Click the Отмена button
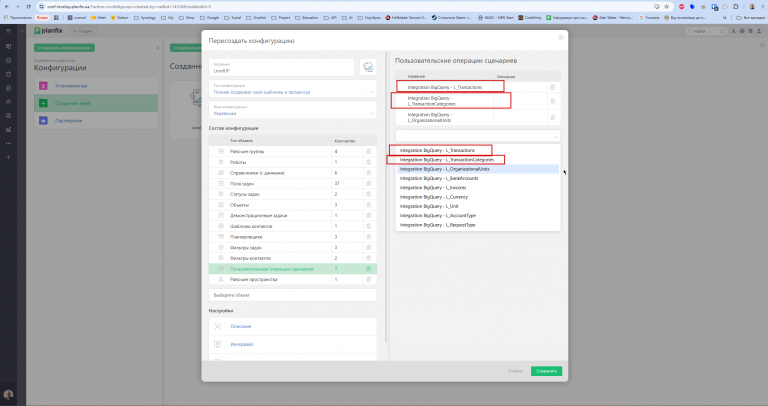This screenshot has height=406, width=768. pyautogui.click(x=515, y=371)
